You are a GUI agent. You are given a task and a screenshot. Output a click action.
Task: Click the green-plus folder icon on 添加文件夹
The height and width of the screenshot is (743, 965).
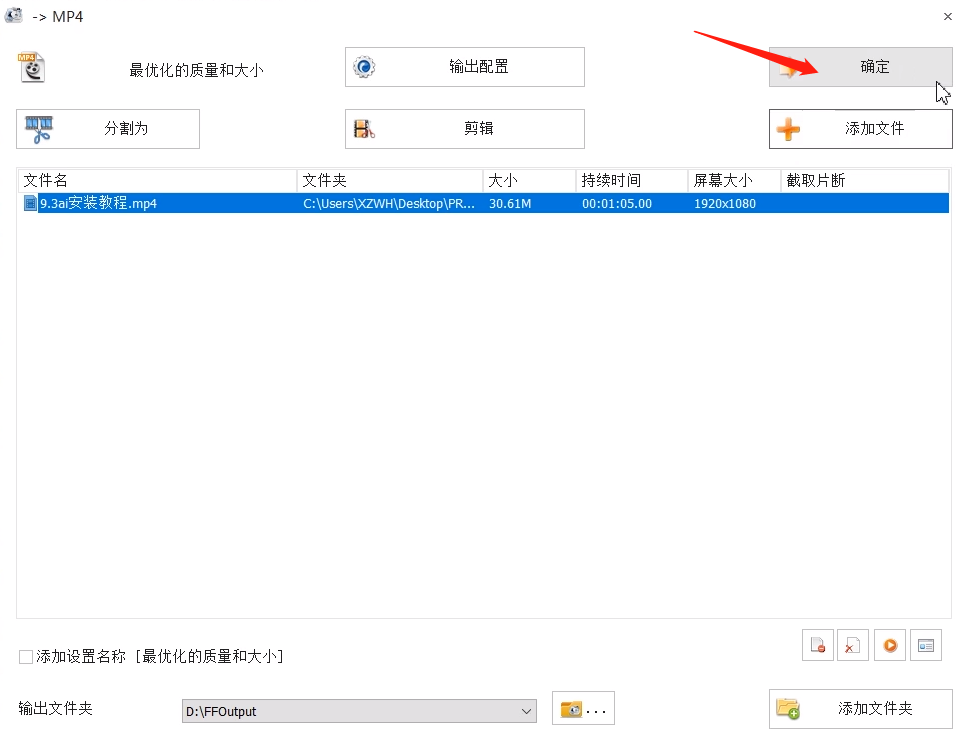788,709
